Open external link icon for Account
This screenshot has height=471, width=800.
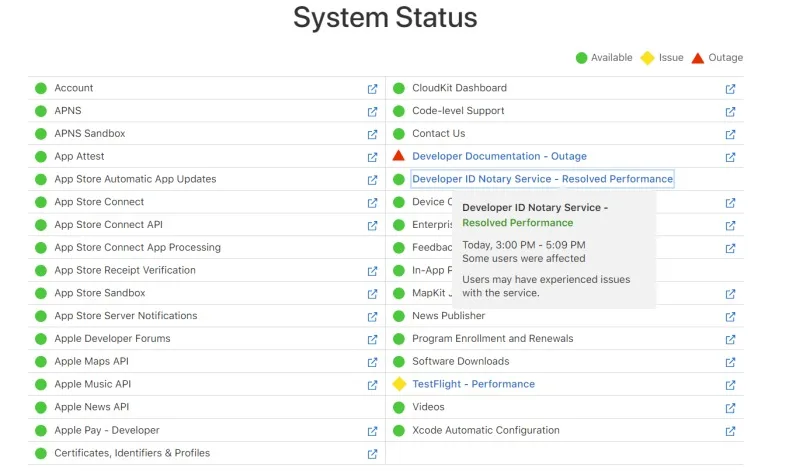[x=372, y=88]
